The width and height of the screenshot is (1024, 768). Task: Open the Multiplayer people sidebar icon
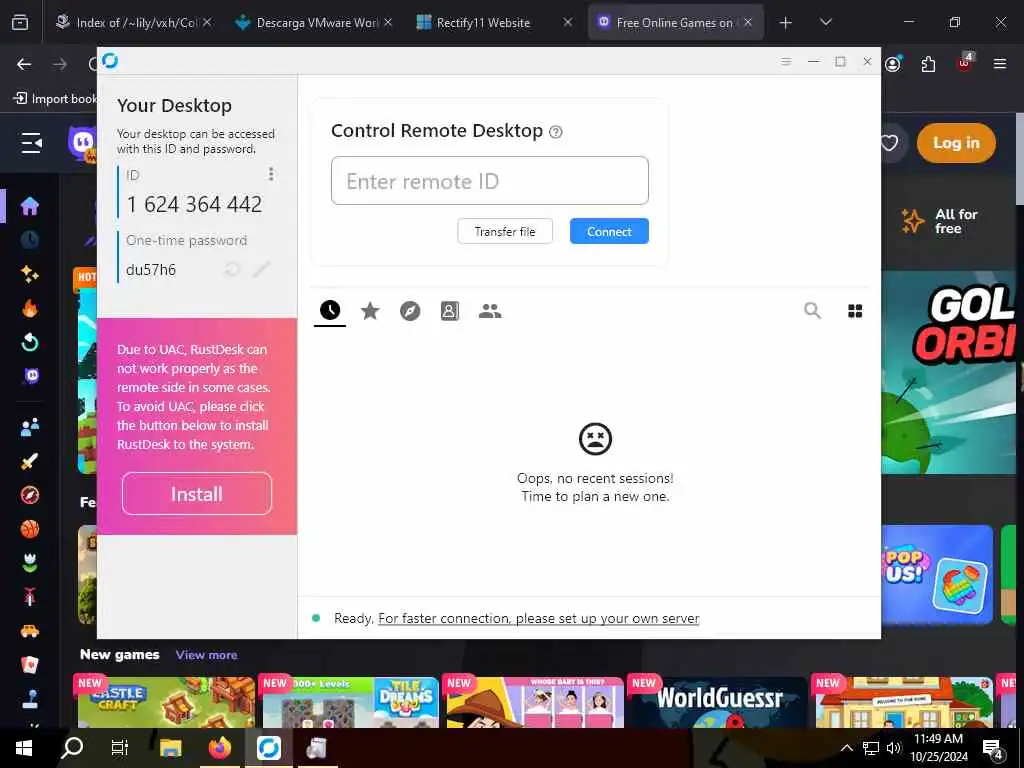tap(30, 427)
